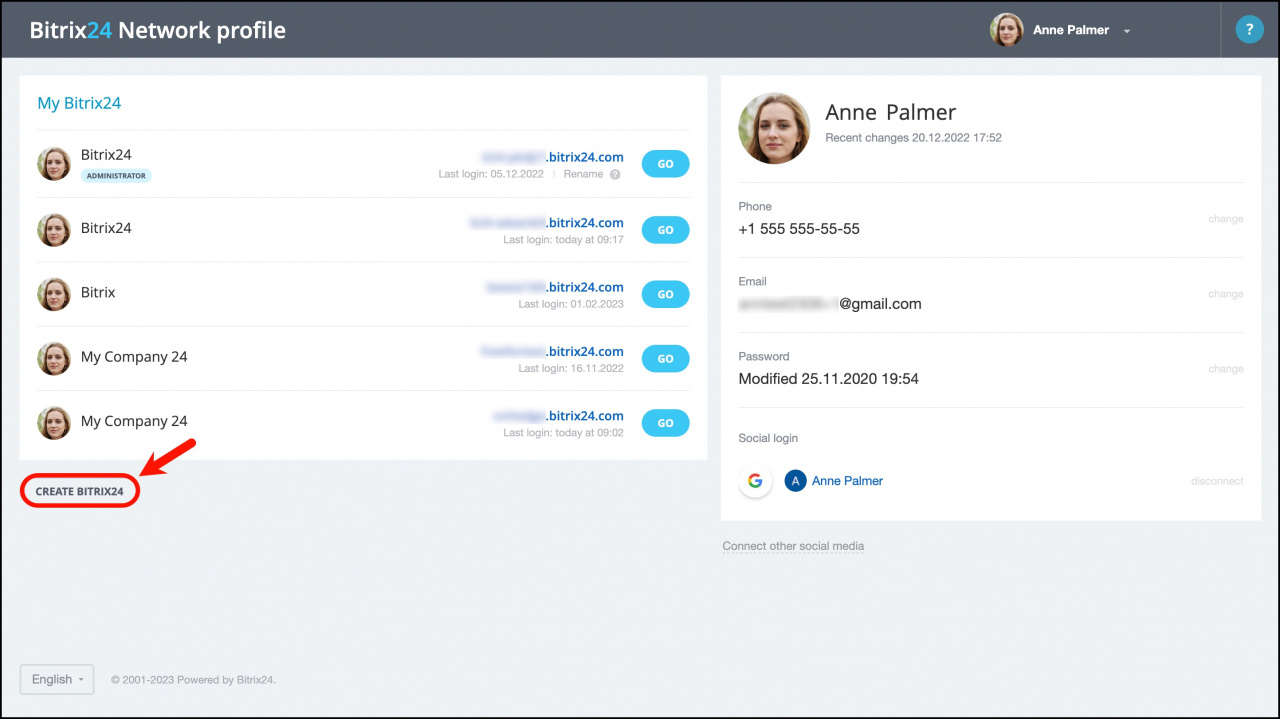Click change link next to Password
Screen dimensions: 1280x719
(1225, 369)
